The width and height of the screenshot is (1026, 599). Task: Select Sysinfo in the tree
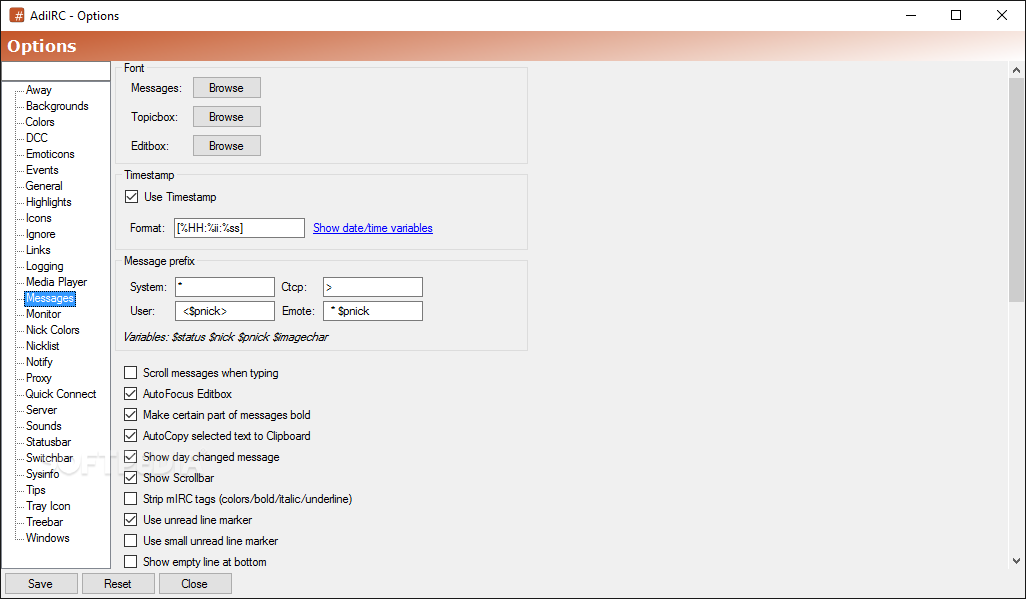coord(43,474)
